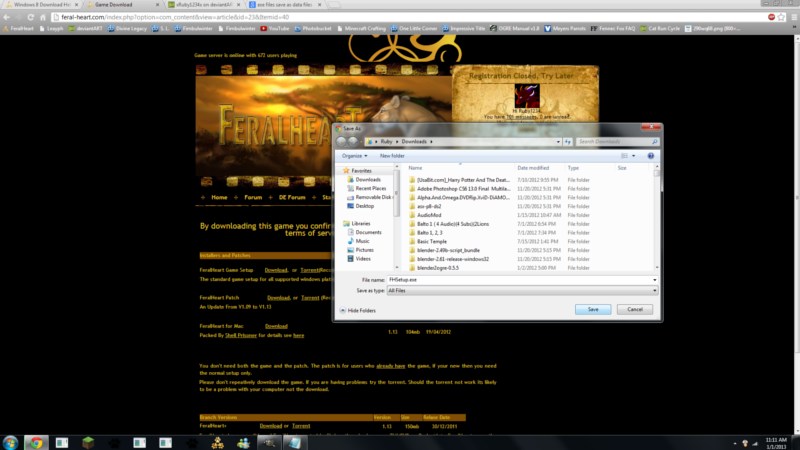
Task: Click the taskbar clock showing 11:11 AM
Action: 776,443
